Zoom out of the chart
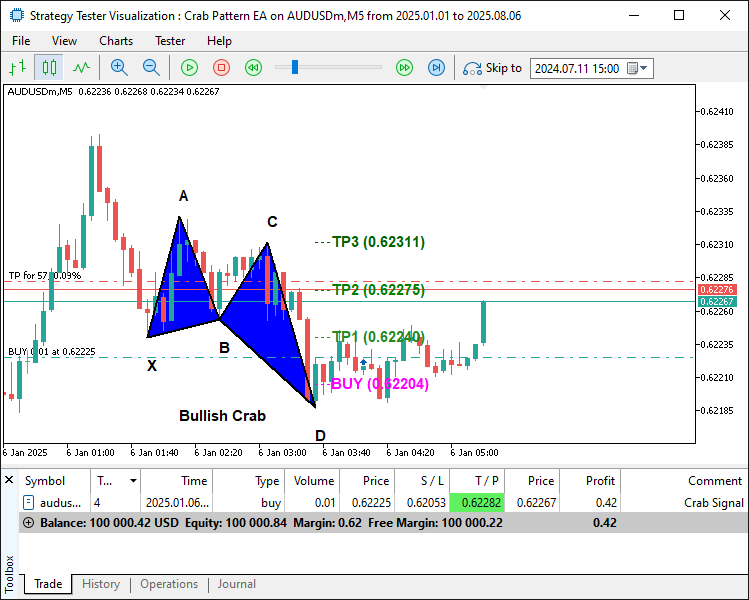The height and width of the screenshot is (600, 749). pyautogui.click(x=151, y=68)
